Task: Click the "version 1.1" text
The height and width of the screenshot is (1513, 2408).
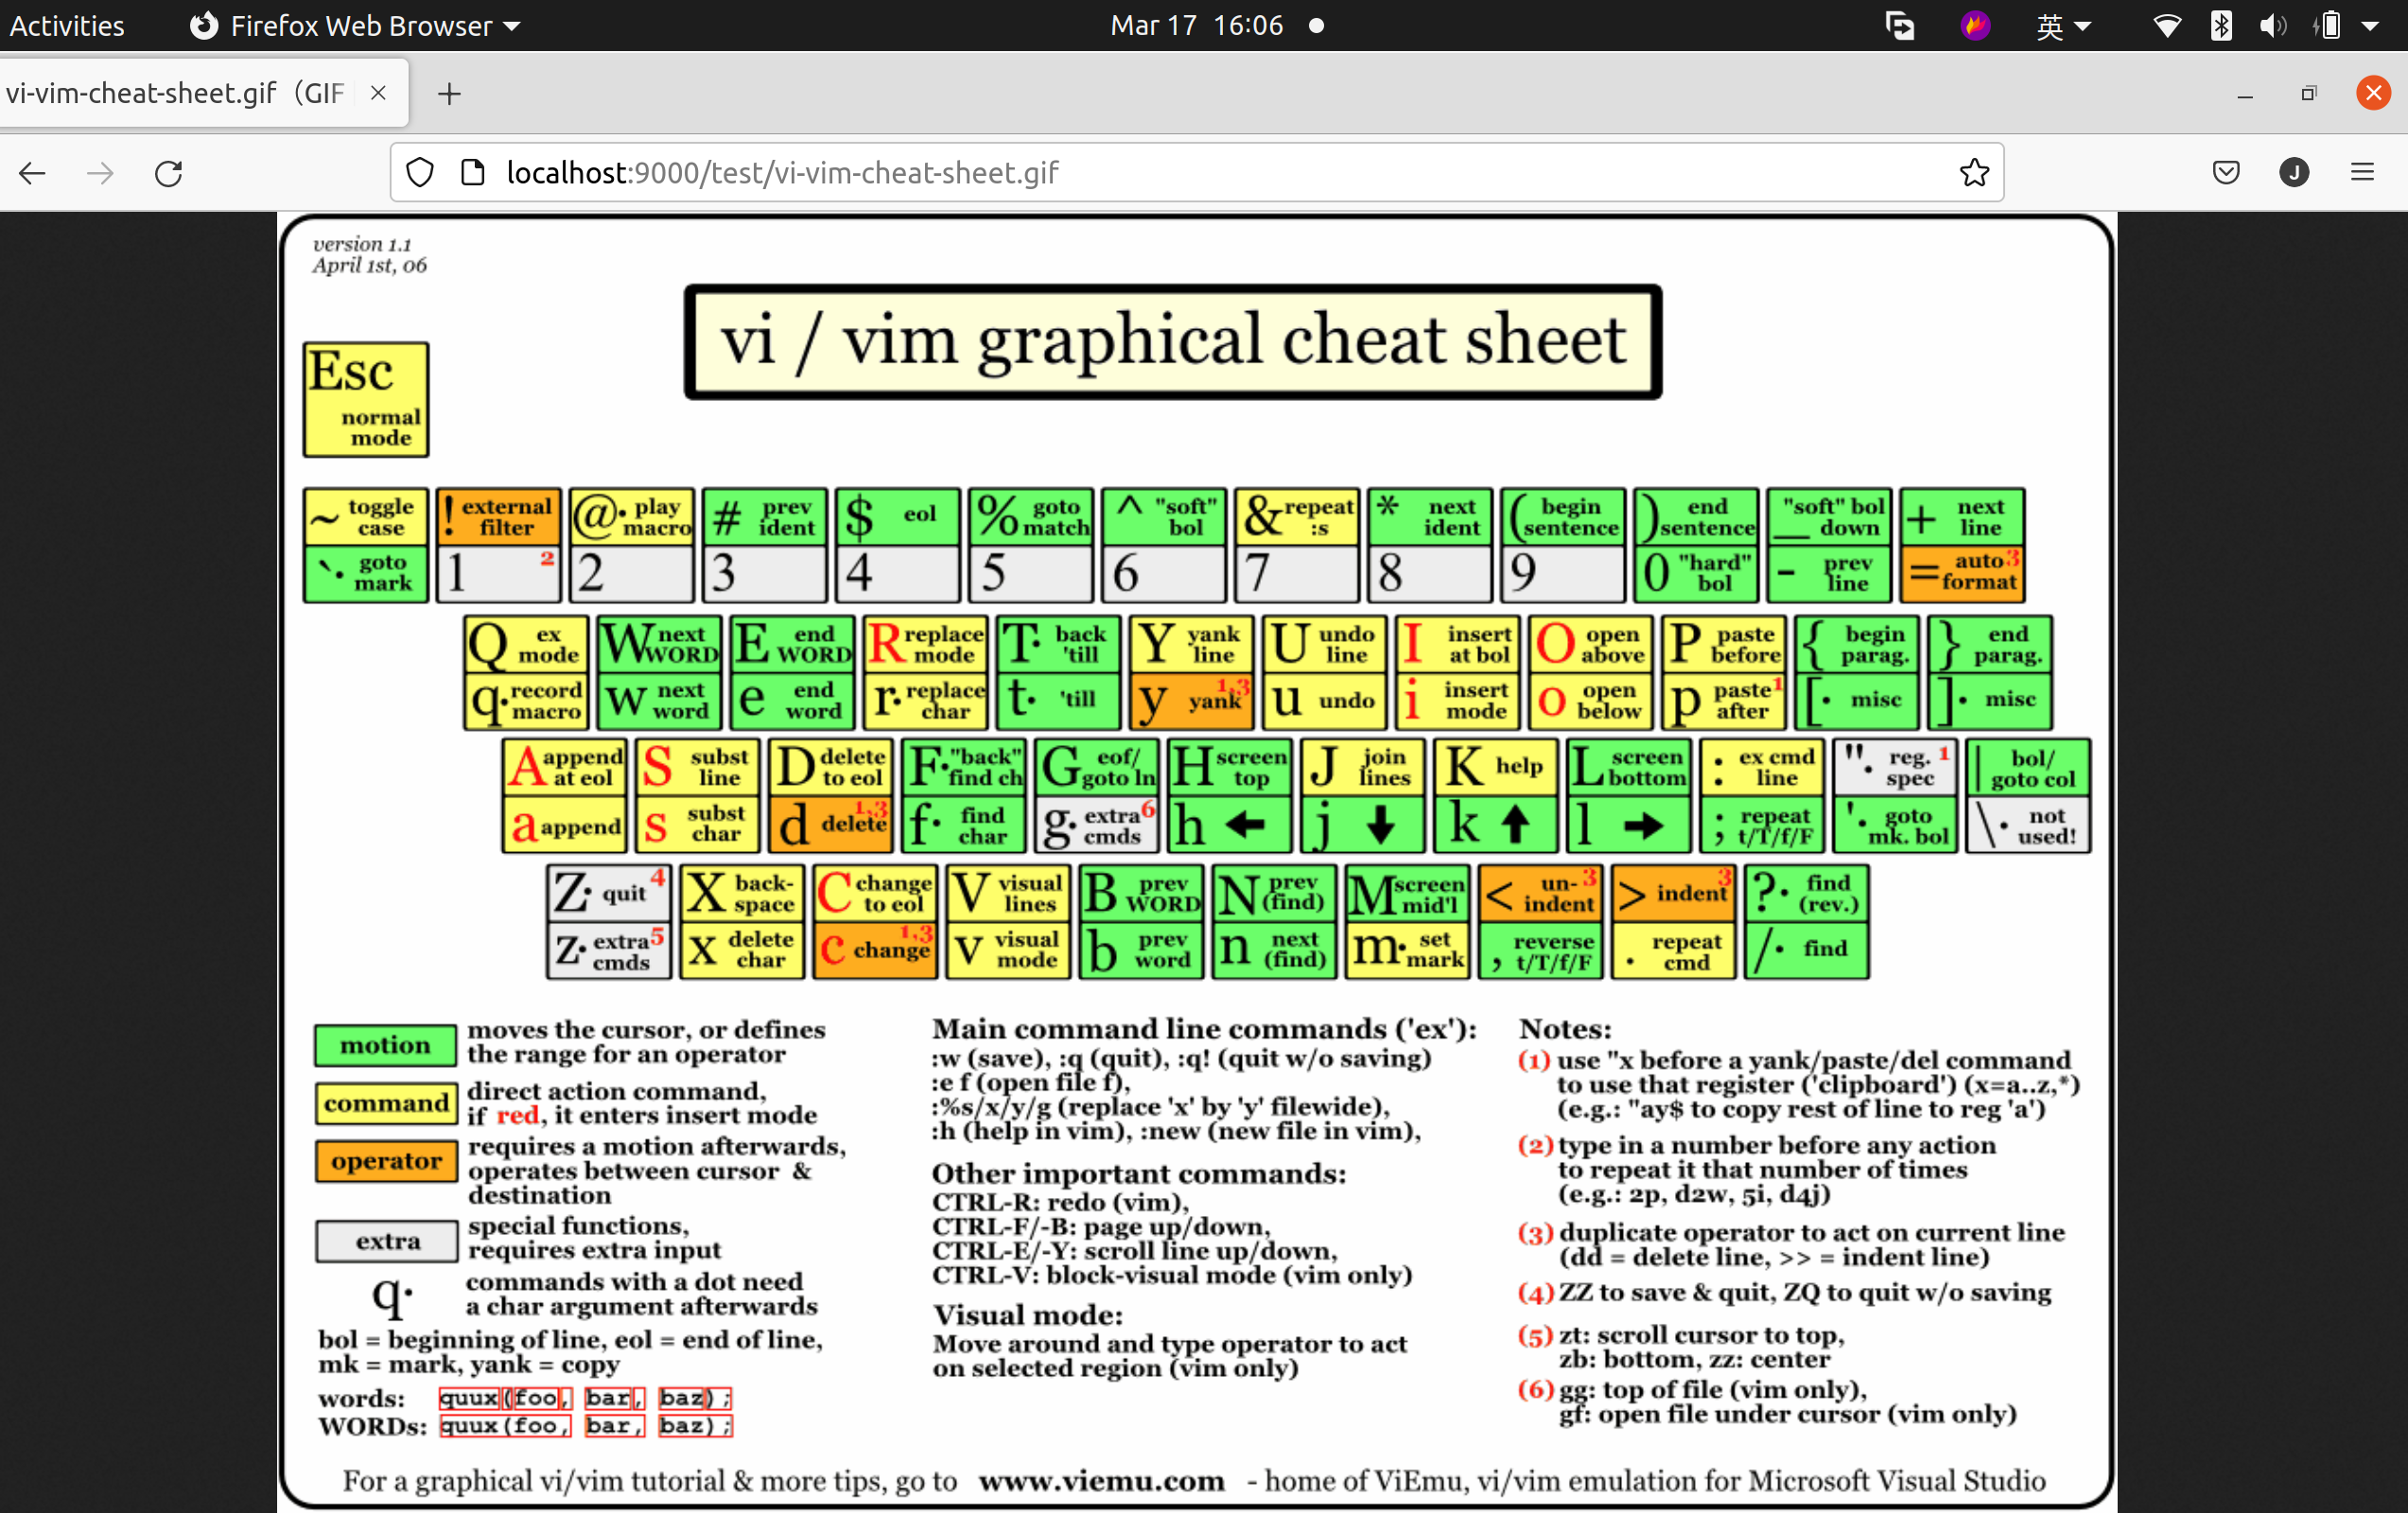Action: pos(362,244)
